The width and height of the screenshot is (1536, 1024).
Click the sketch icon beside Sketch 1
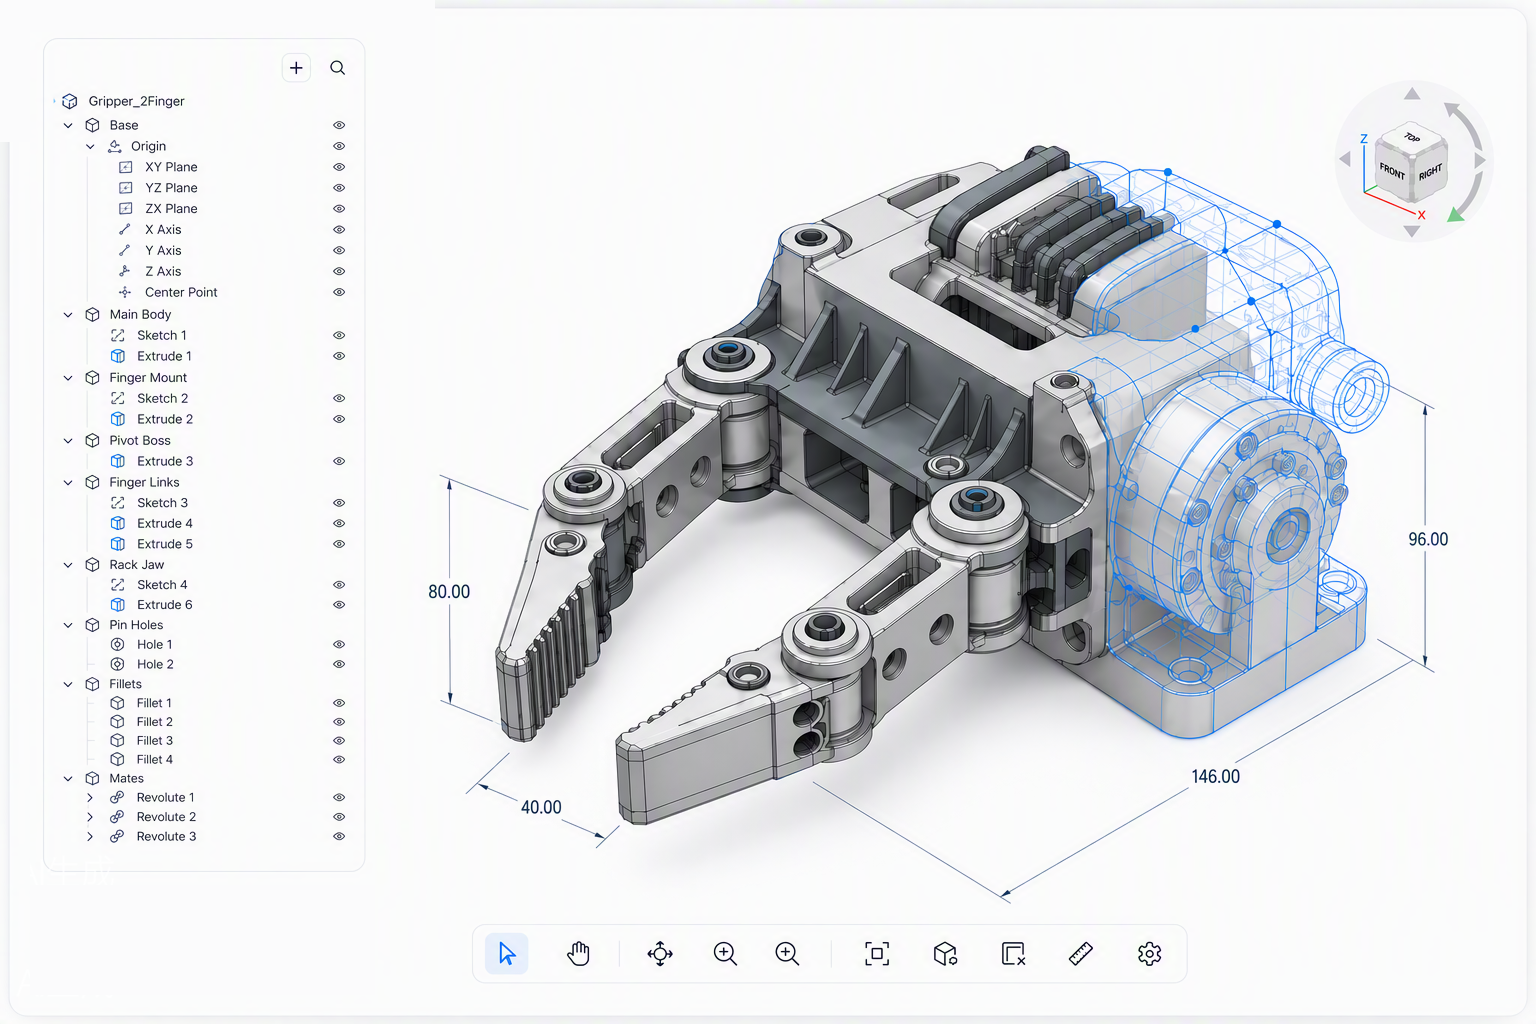click(x=118, y=335)
